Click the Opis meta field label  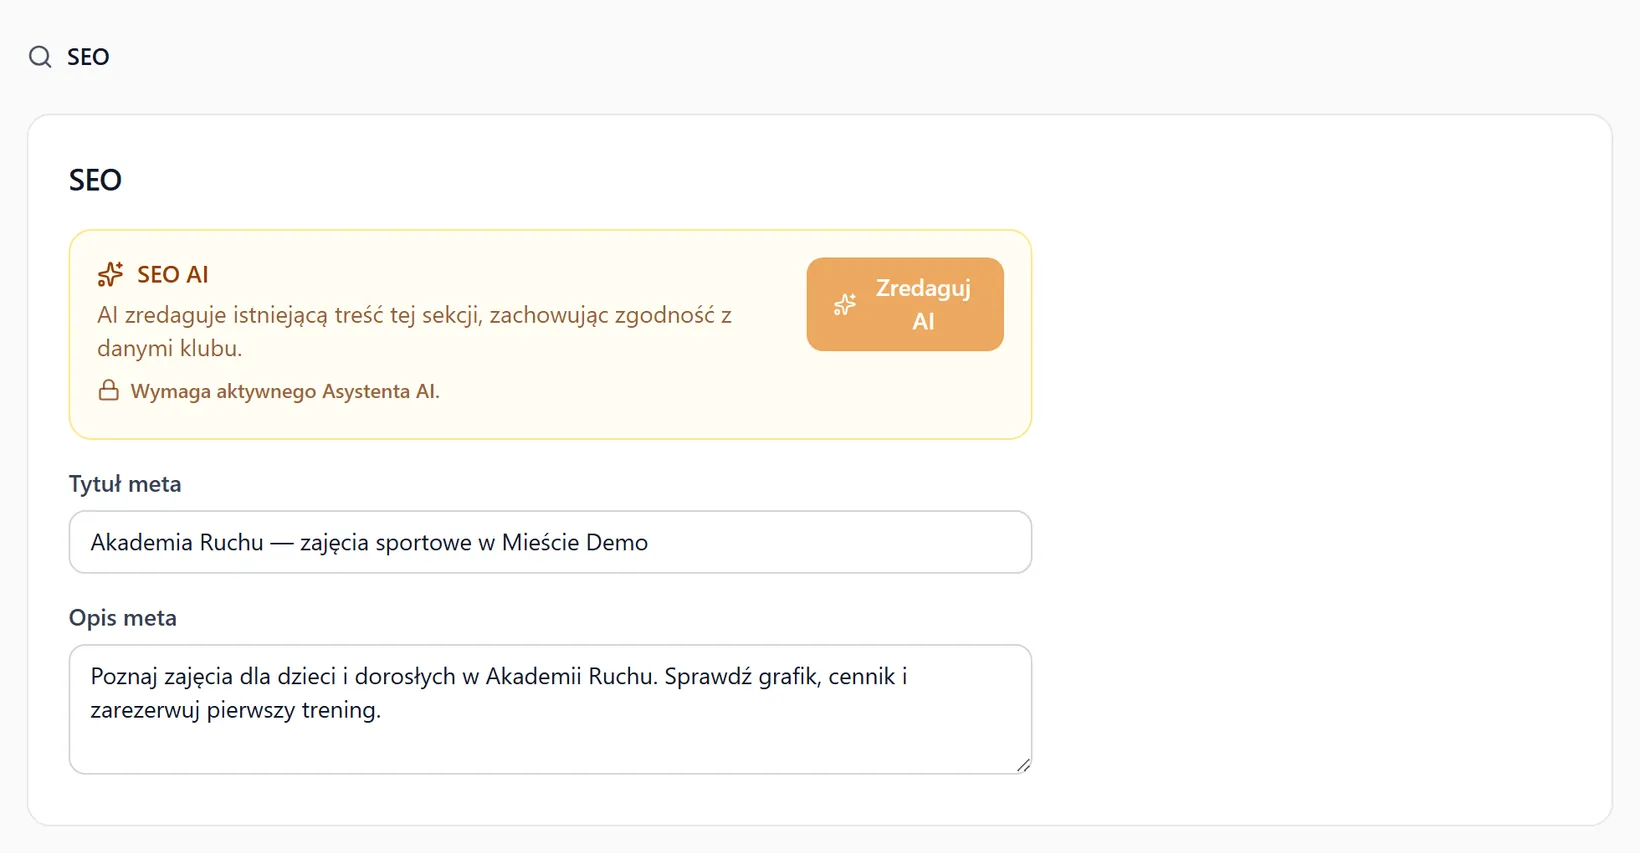pos(123,618)
